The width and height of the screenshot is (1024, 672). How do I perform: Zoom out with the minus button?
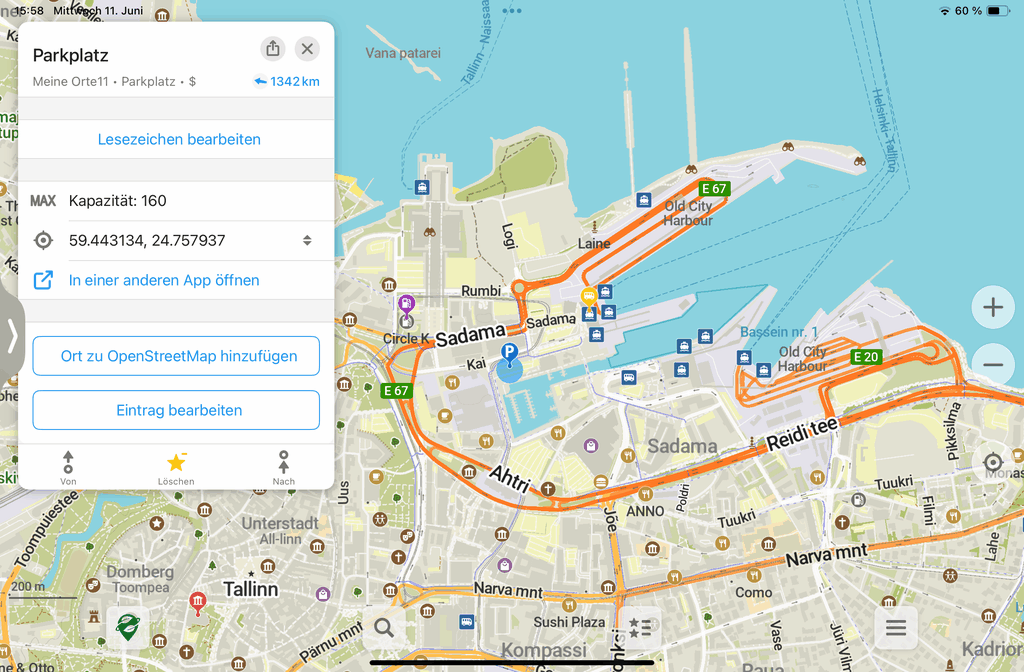pyautogui.click(x=993, y=364)
